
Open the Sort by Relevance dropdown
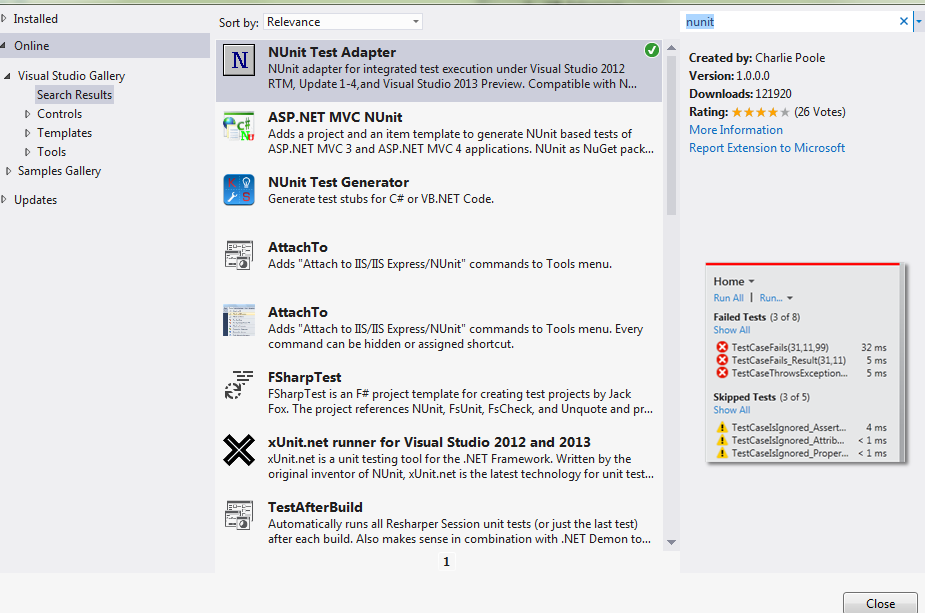pos(343,22)
